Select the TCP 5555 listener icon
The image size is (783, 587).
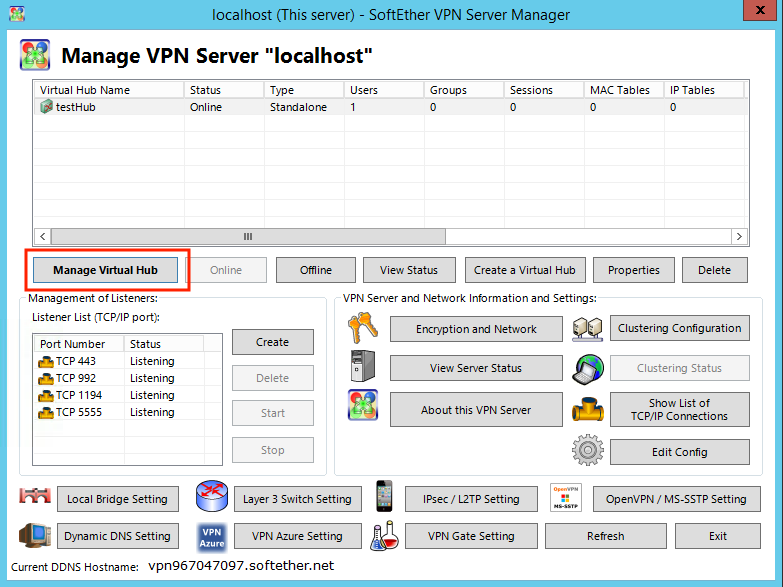[45, 412]
